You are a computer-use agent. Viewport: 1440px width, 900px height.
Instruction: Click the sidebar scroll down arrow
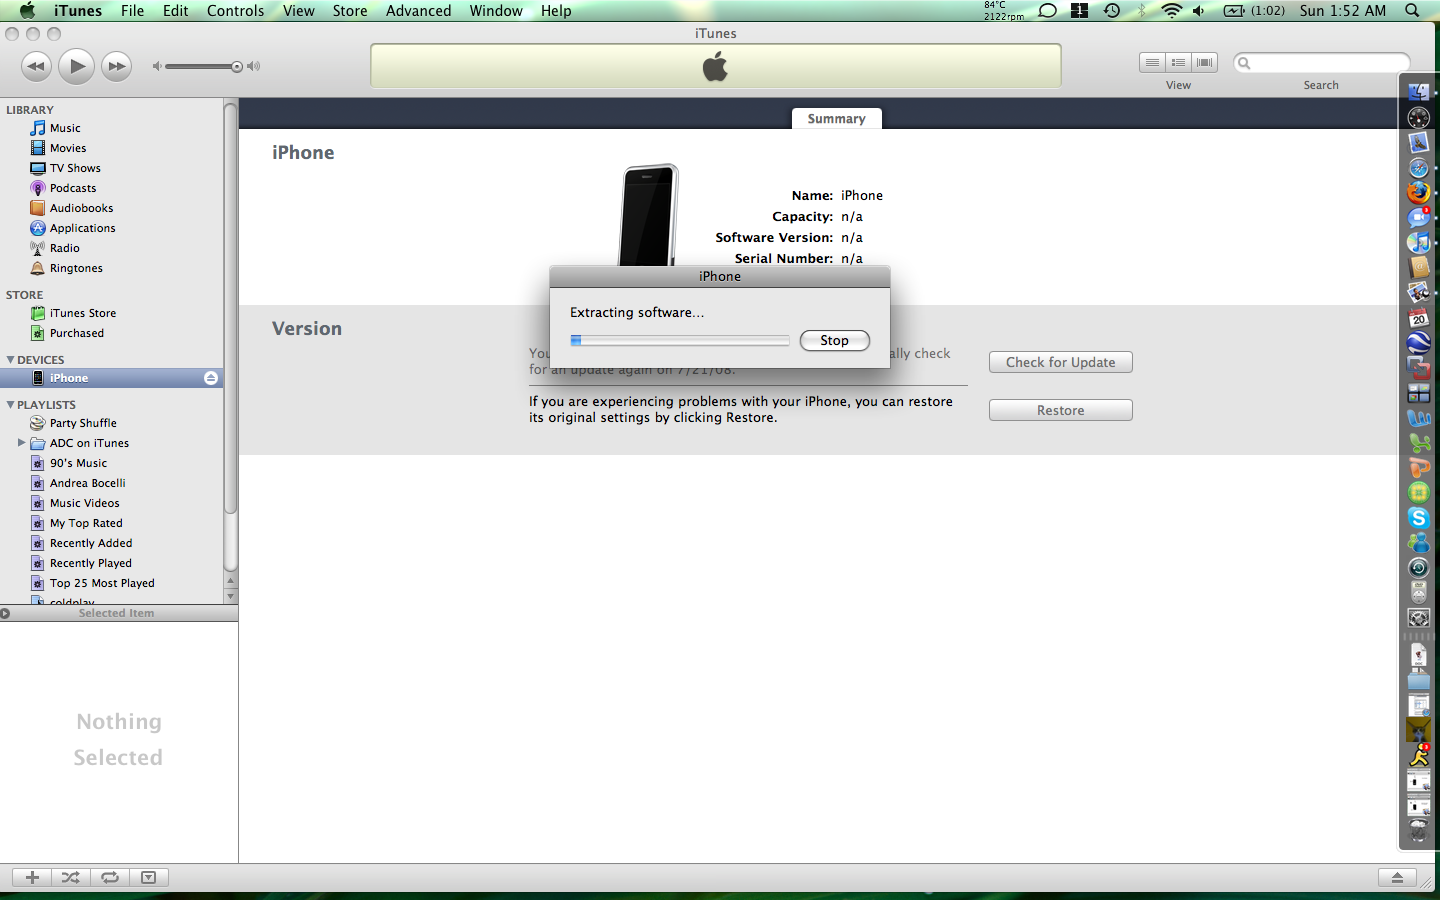tap(231, 596)
